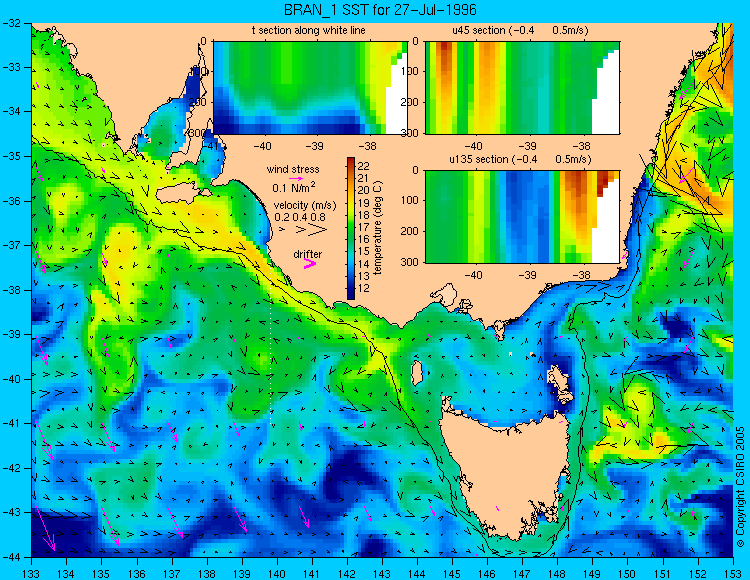Click longitude label '142' on the bottom axis
The height and width of the screenshot is (580, 750).
tap(347, 573)
